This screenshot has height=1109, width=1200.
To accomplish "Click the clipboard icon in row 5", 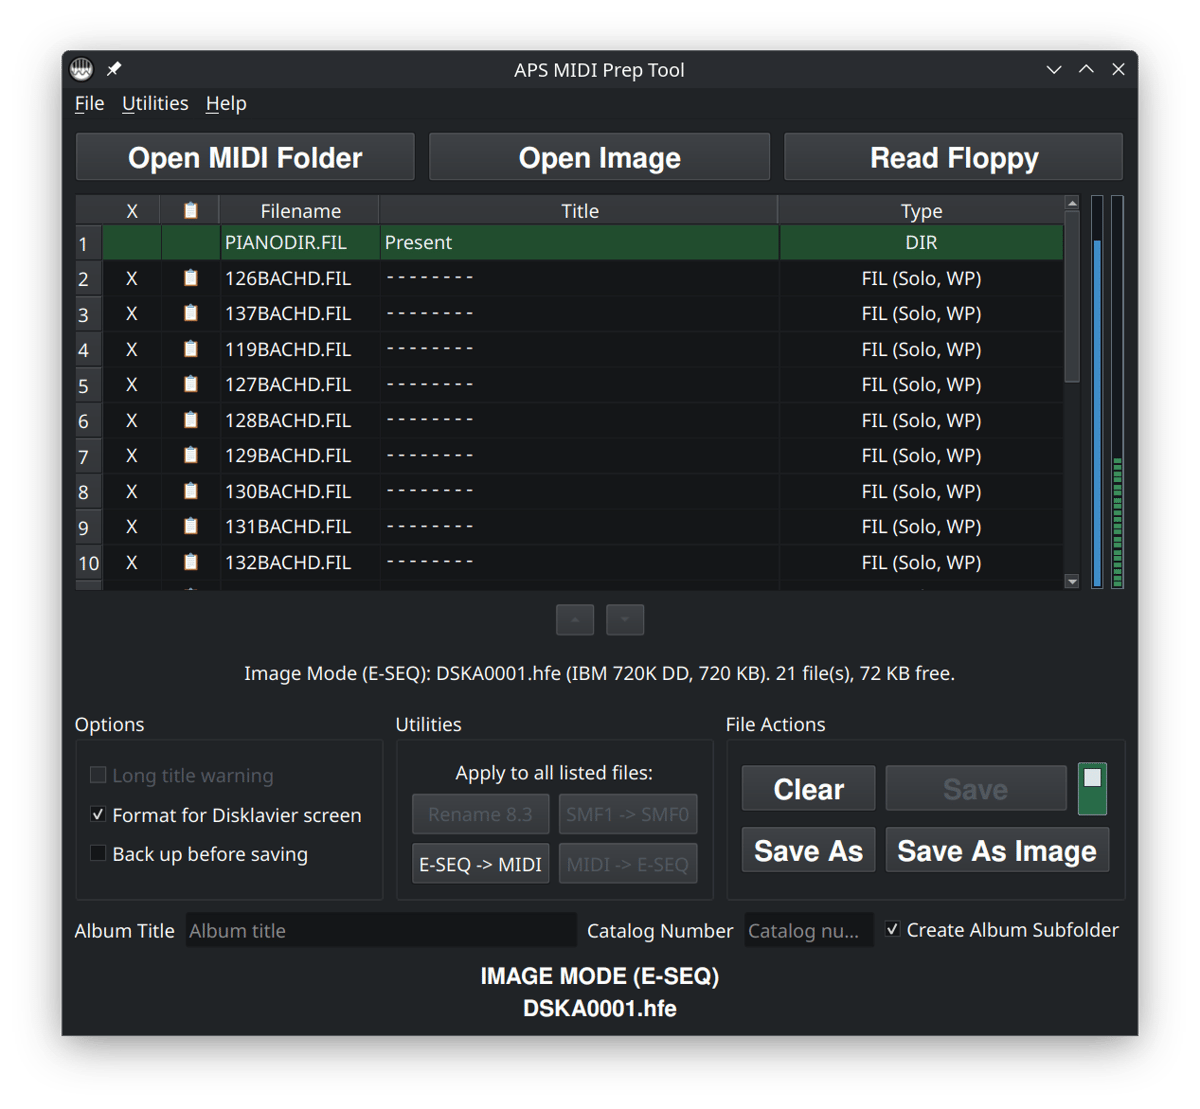I will click(x=190, y=384).
